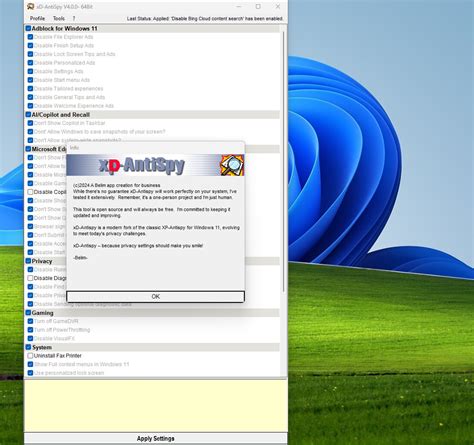Viewport: 474px width, 445px height.
Task: Toggle the Gaming group checkbox
Action: (x=28, y=313)
